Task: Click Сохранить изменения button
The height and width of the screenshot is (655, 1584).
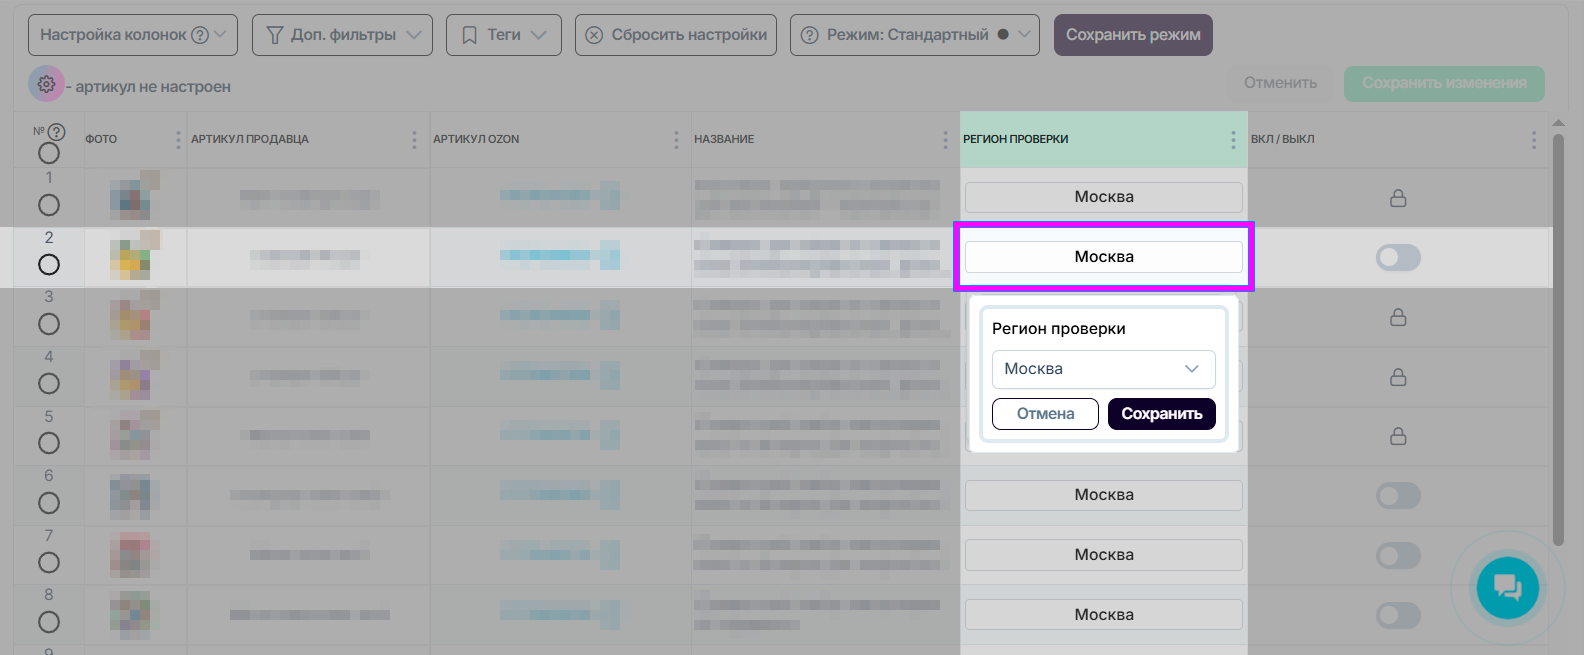Action: (x=1444, y=83)
